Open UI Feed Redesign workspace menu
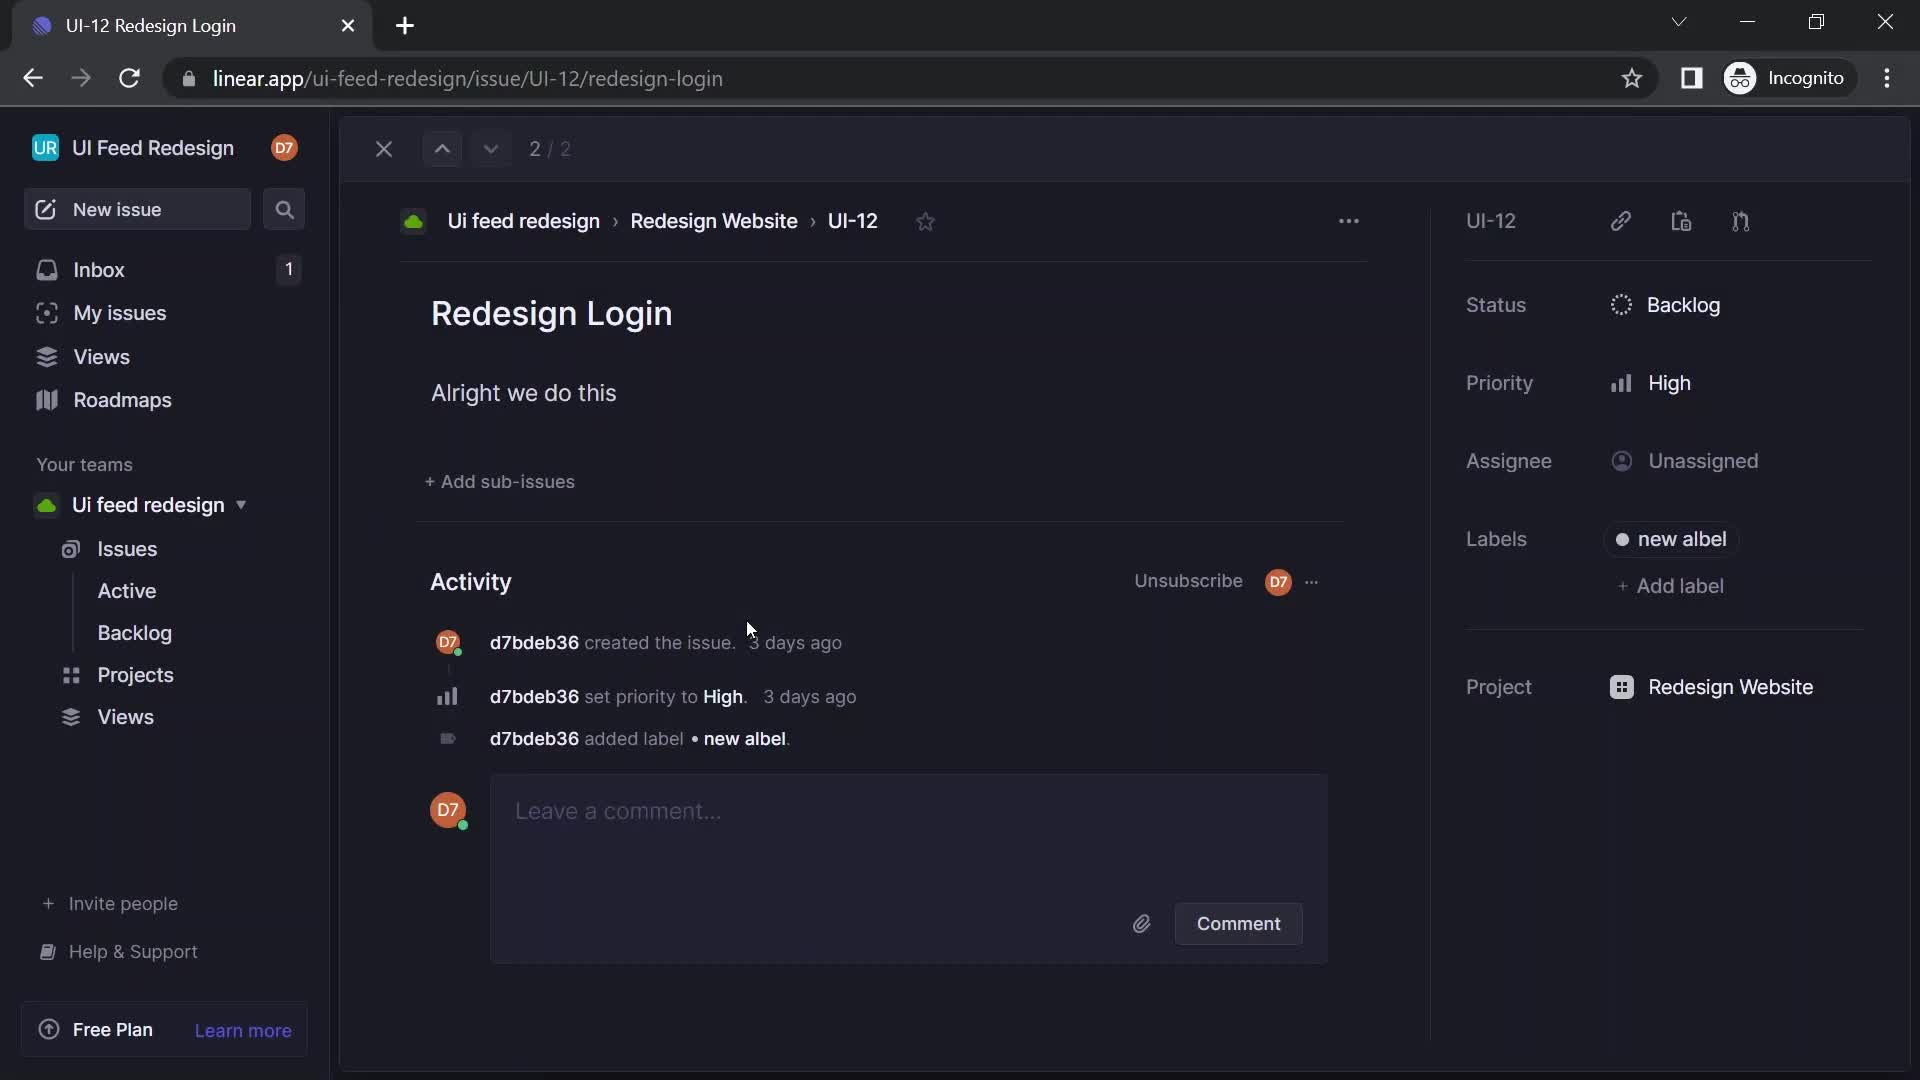Viewport: 1920px width, 1080px height. tap(133, 148)
